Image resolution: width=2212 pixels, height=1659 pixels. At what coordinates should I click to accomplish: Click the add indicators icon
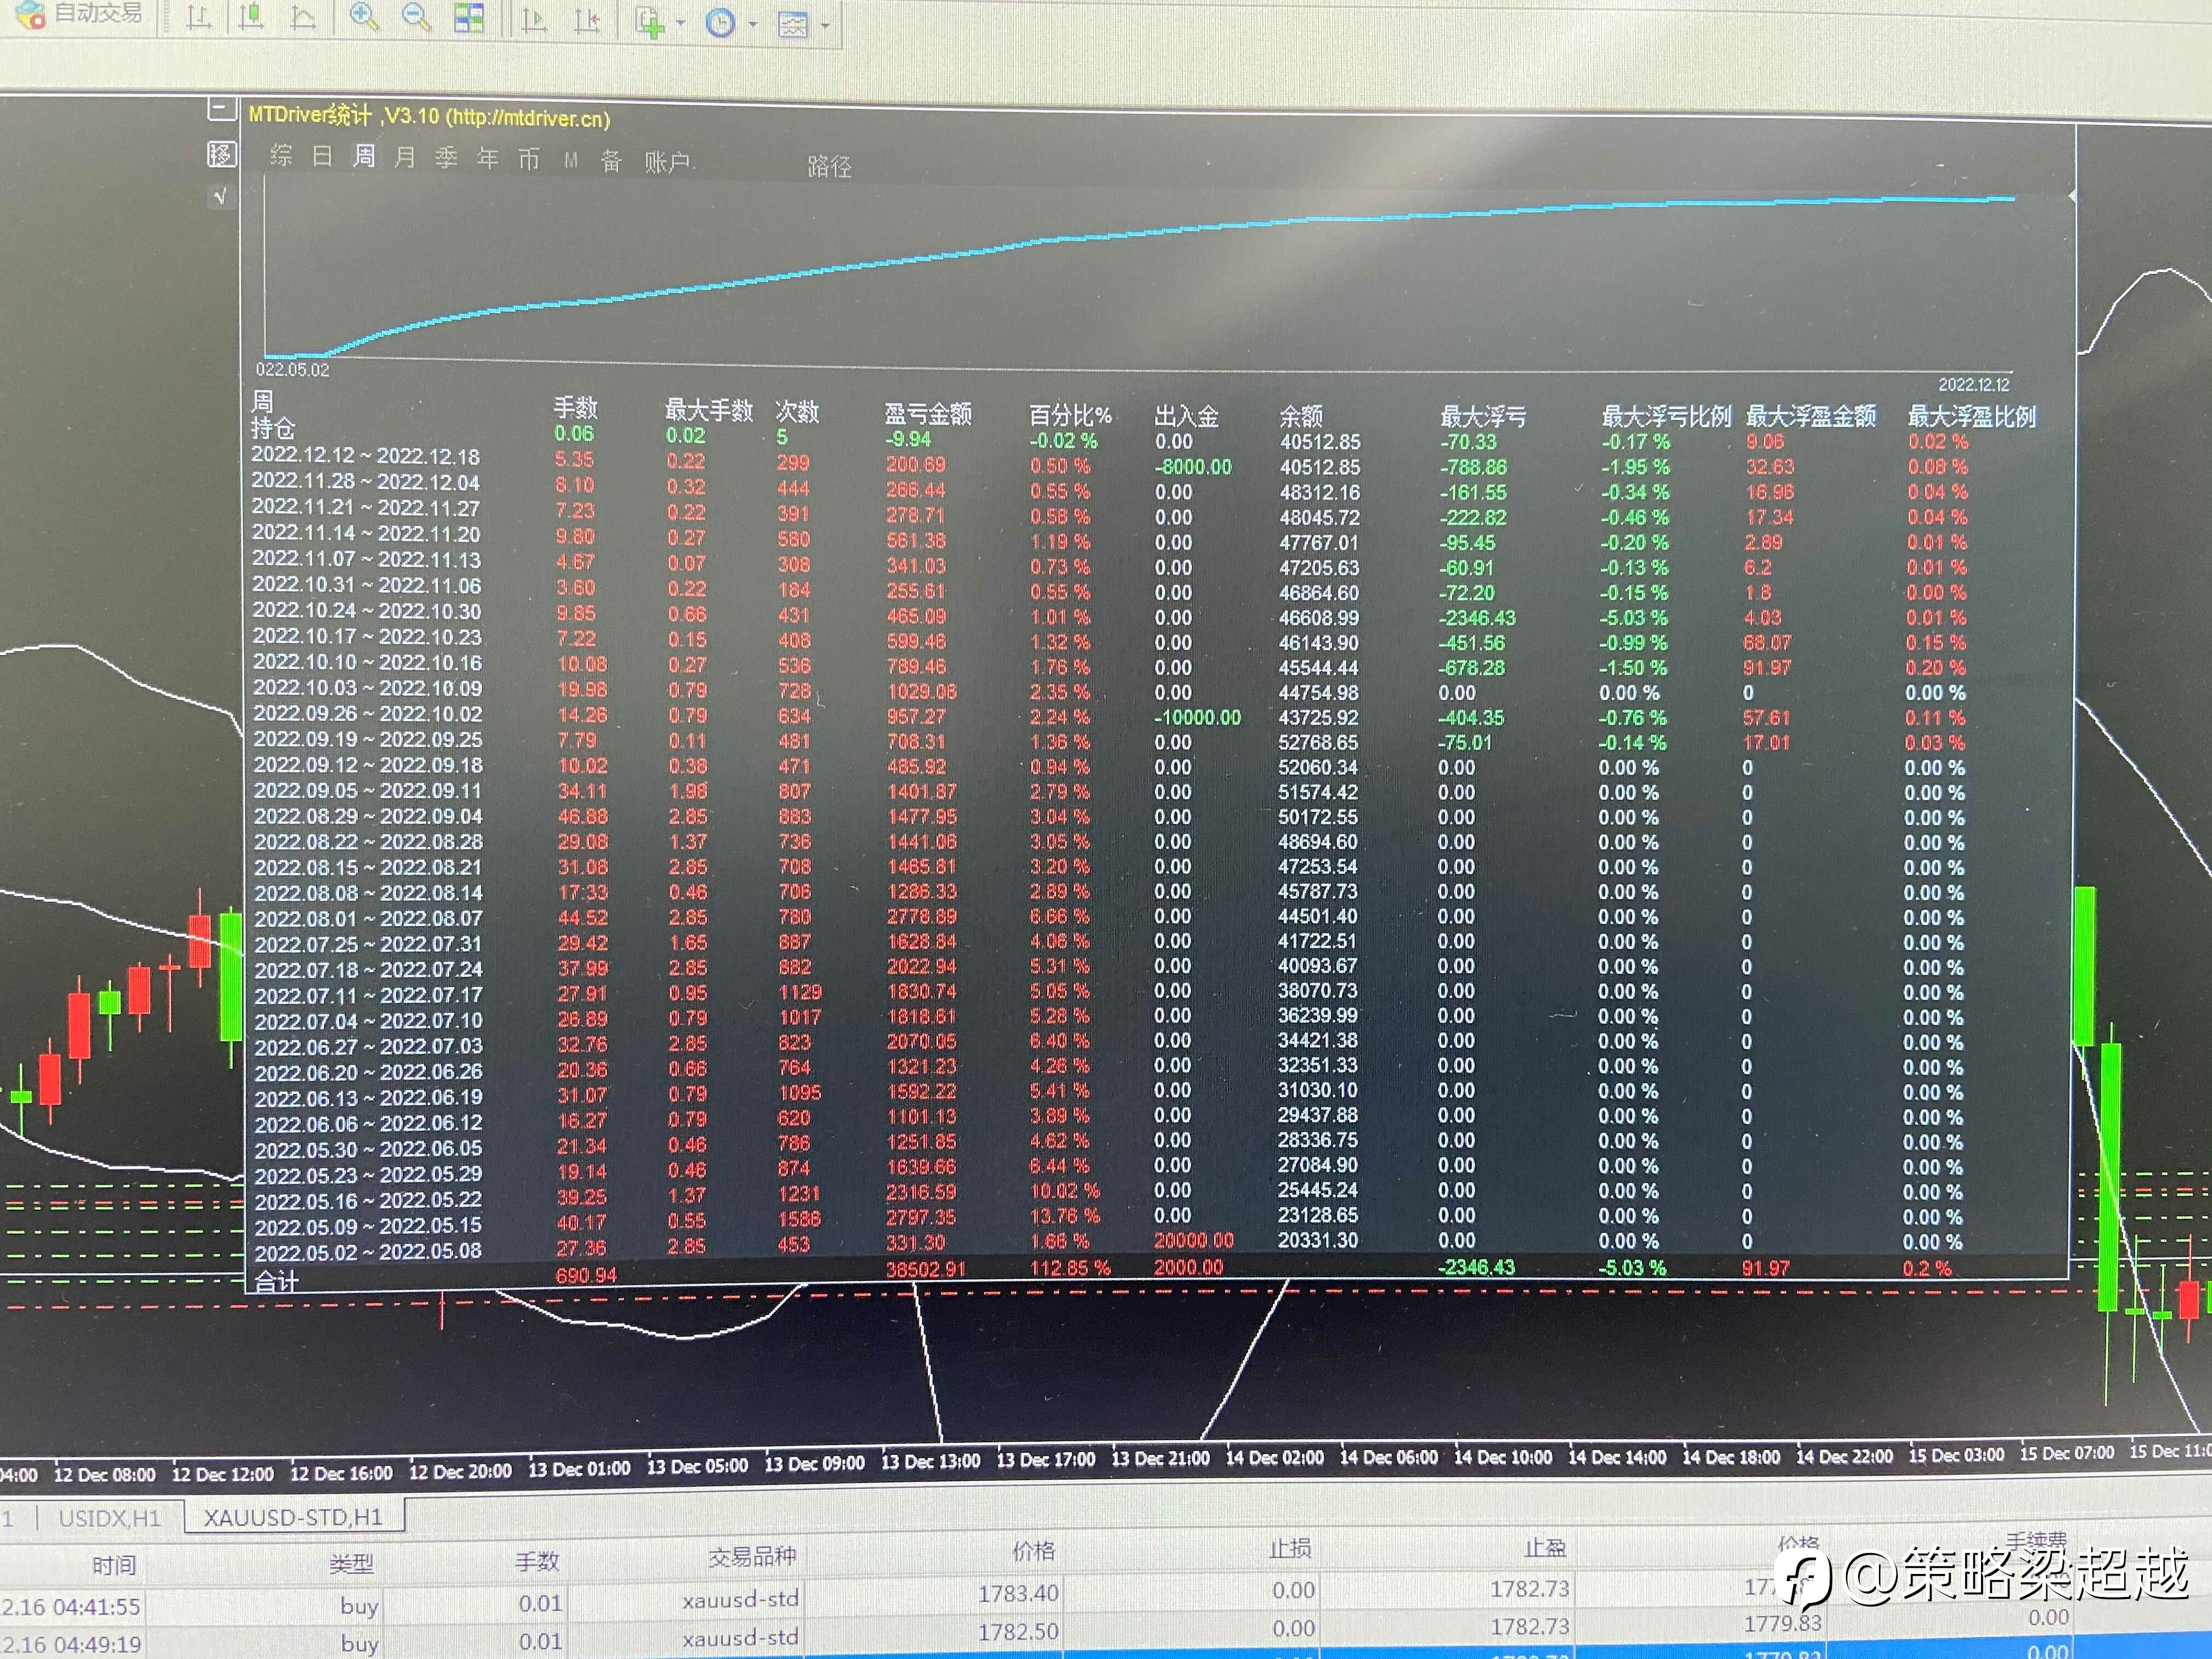(650, 22)
